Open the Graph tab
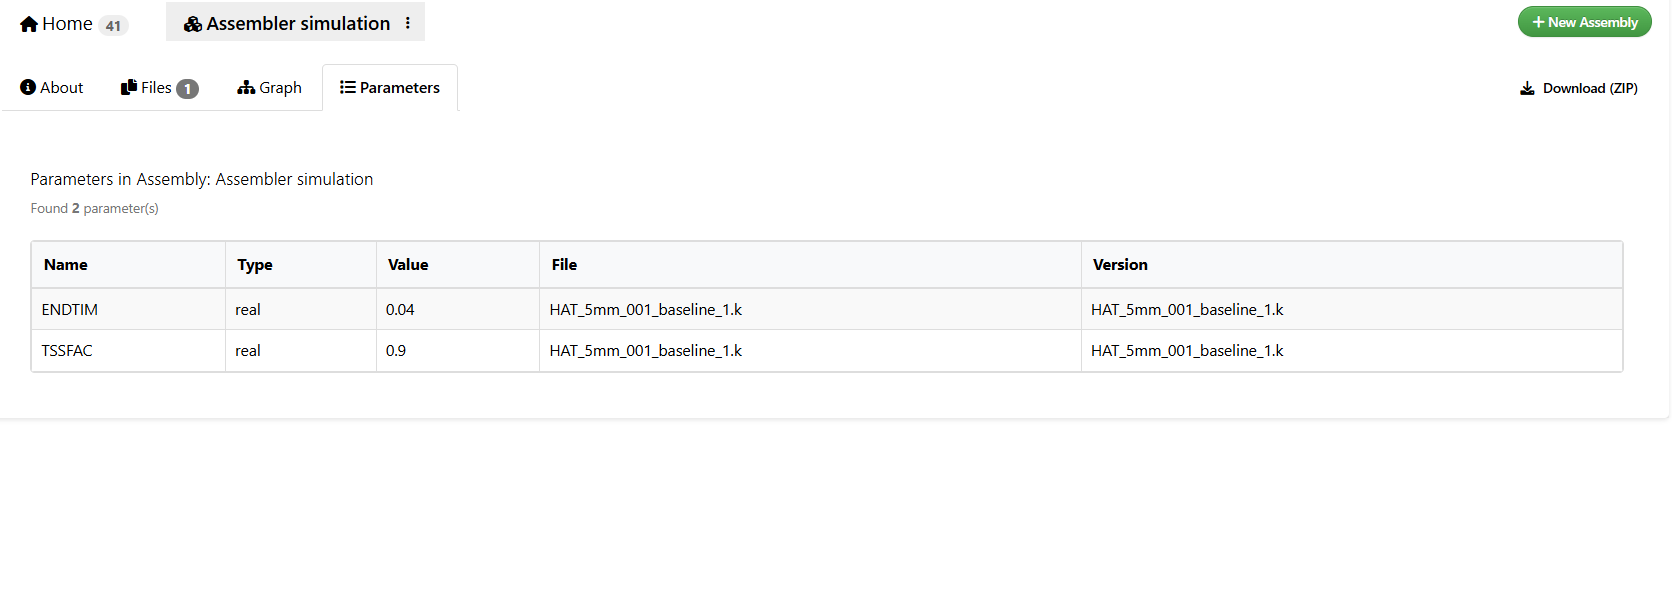This screenshot has height=614, width=1672. (x=270, y=88)
